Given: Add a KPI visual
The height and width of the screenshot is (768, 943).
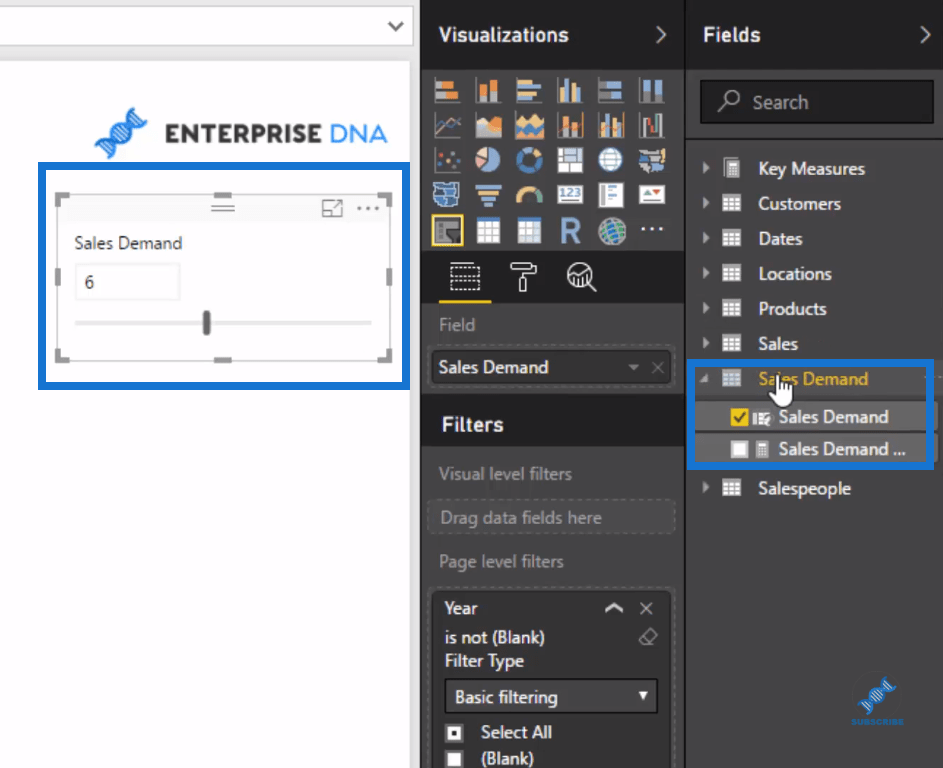Looking at the screenshot, I should [x=651, y=195].
